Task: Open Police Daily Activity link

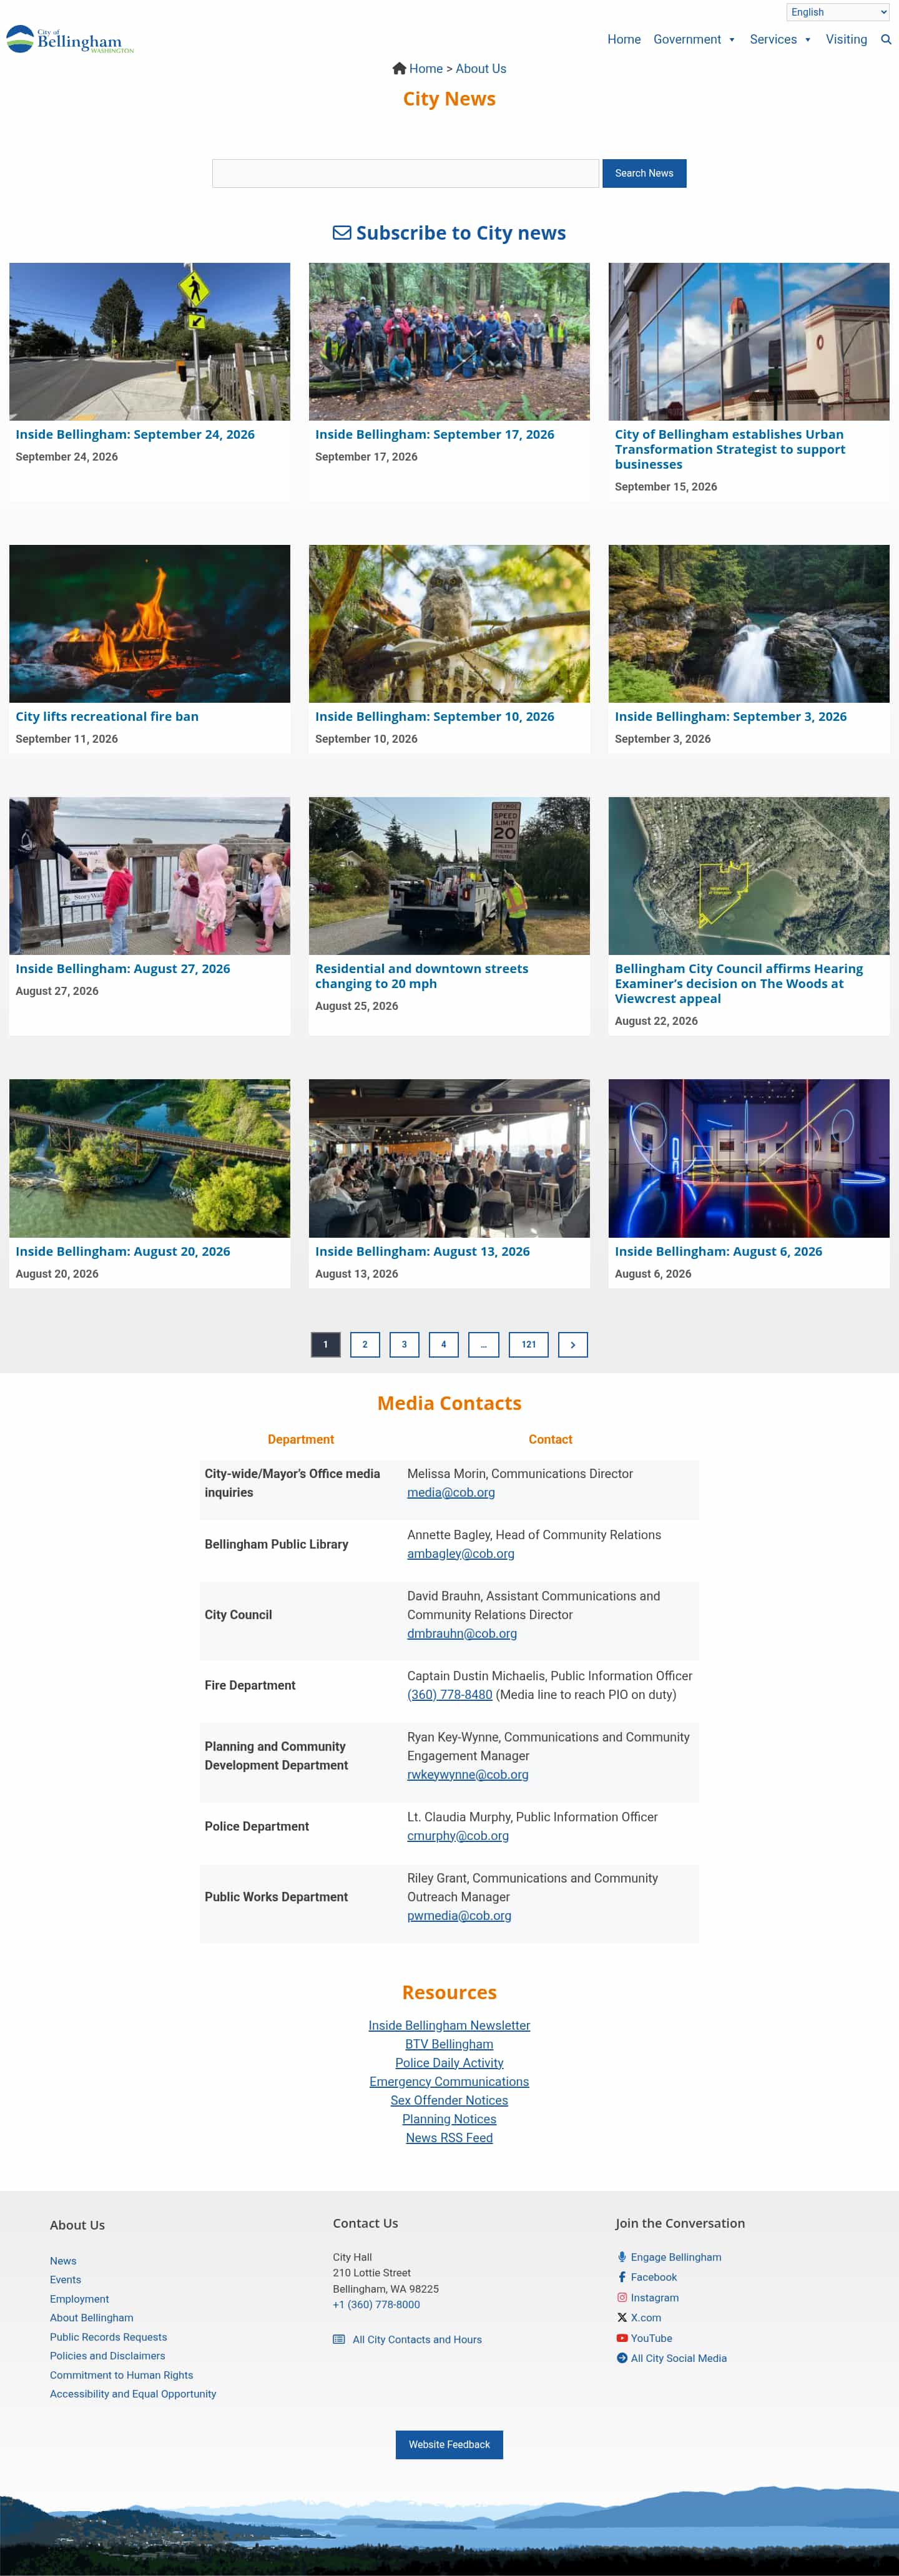Action: 449,2062
